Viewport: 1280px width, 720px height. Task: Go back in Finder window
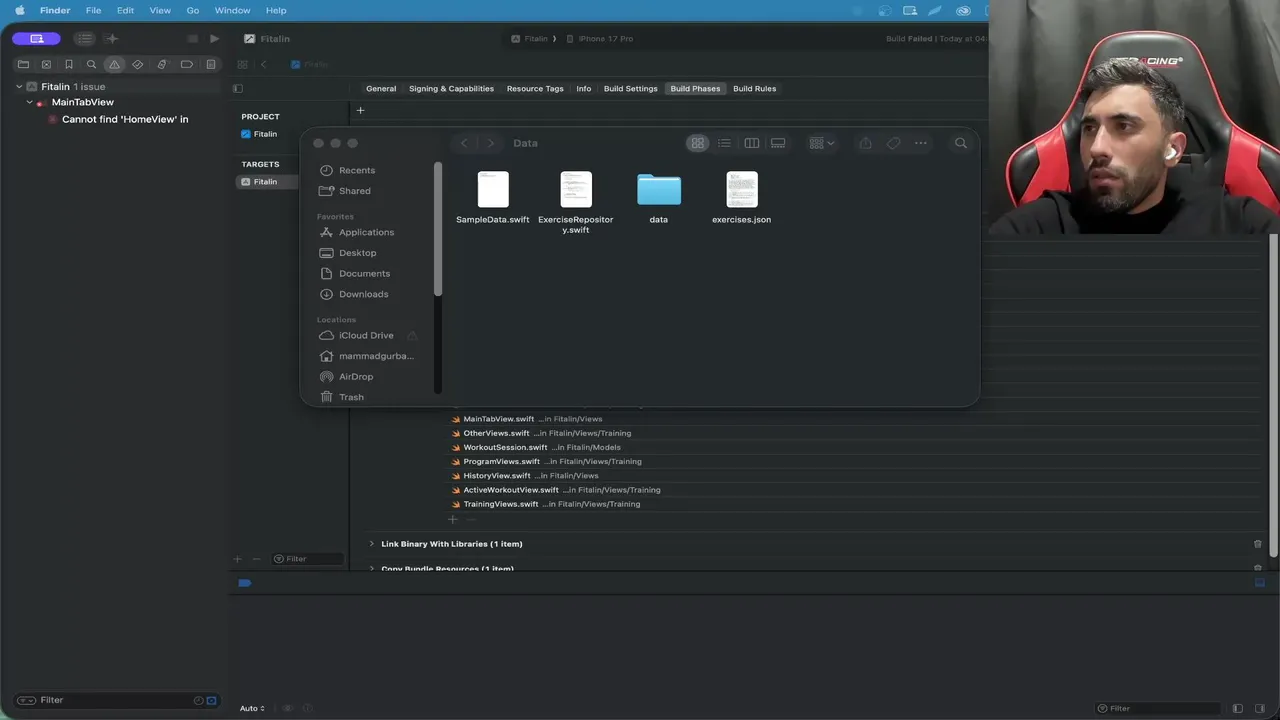(464, 143)
